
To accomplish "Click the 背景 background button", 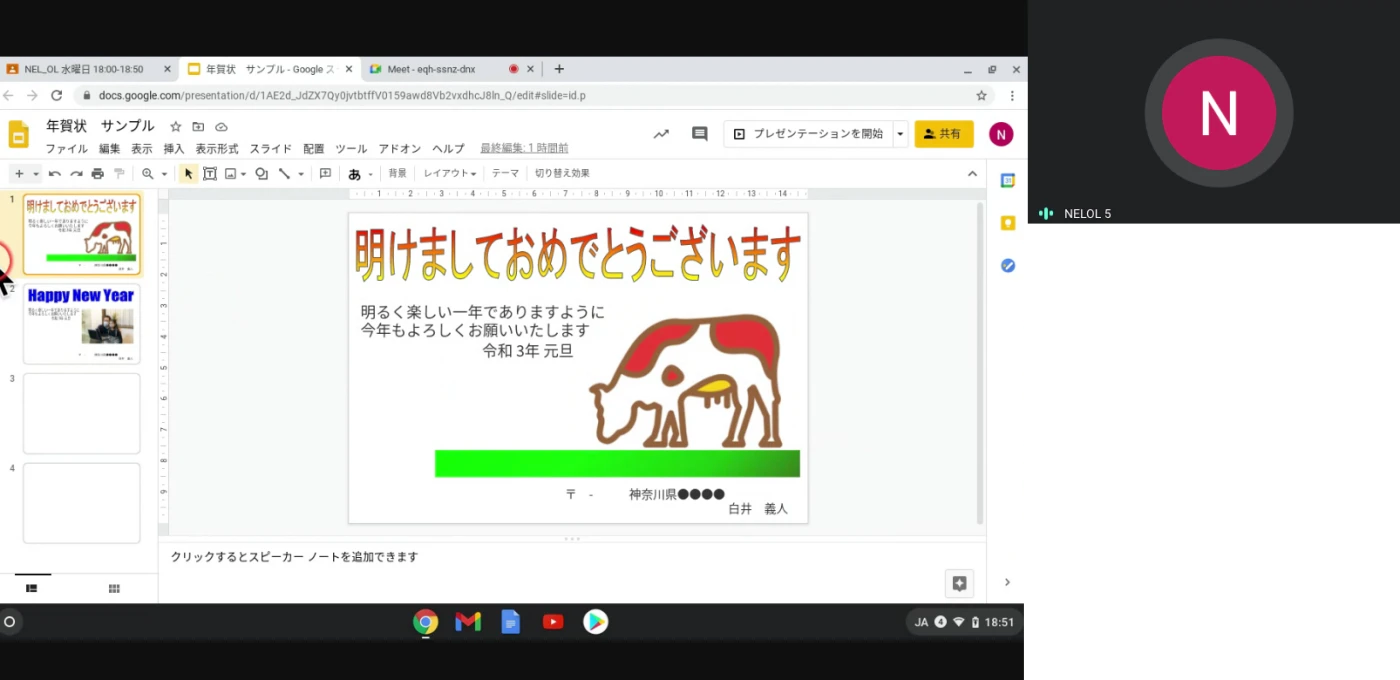I will (x=398, y=173).
